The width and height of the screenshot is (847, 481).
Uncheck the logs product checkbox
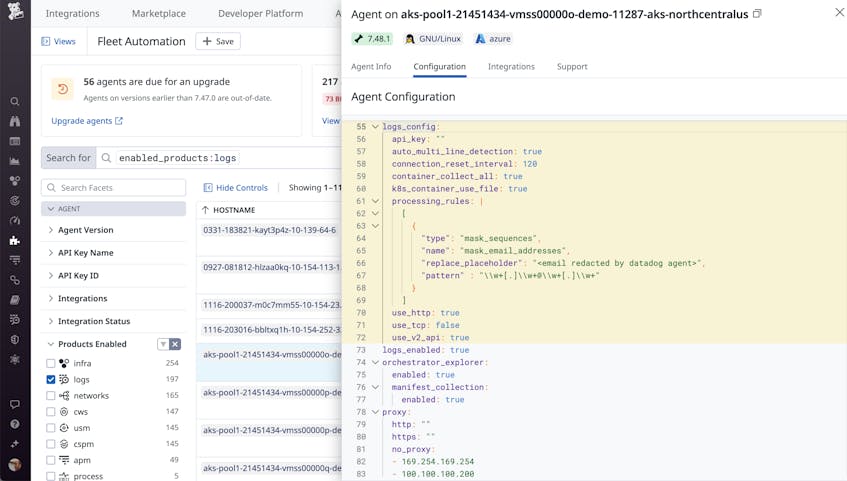pos(51,379)
